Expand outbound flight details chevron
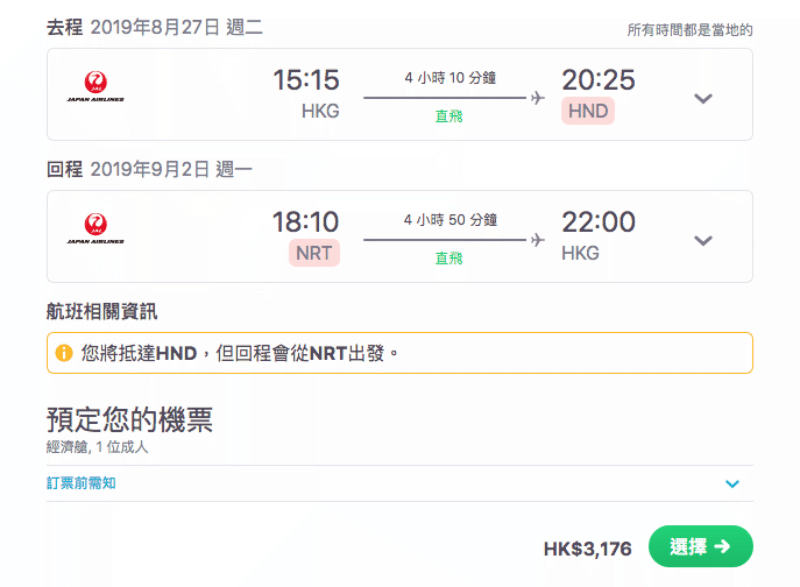The image size is (800, 587). click(703, 98)
